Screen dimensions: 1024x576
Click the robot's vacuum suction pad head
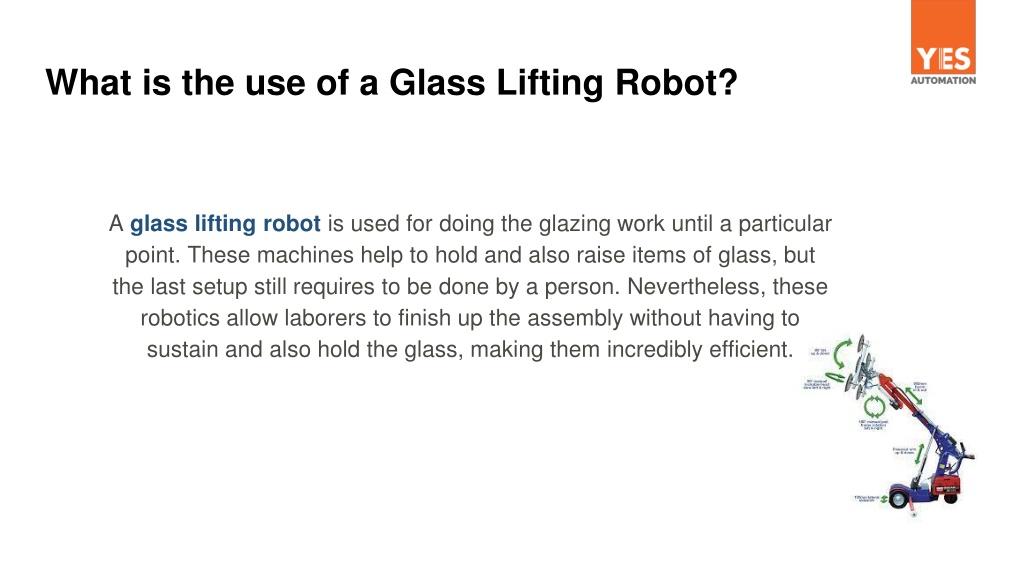click(x=861, y=369)
